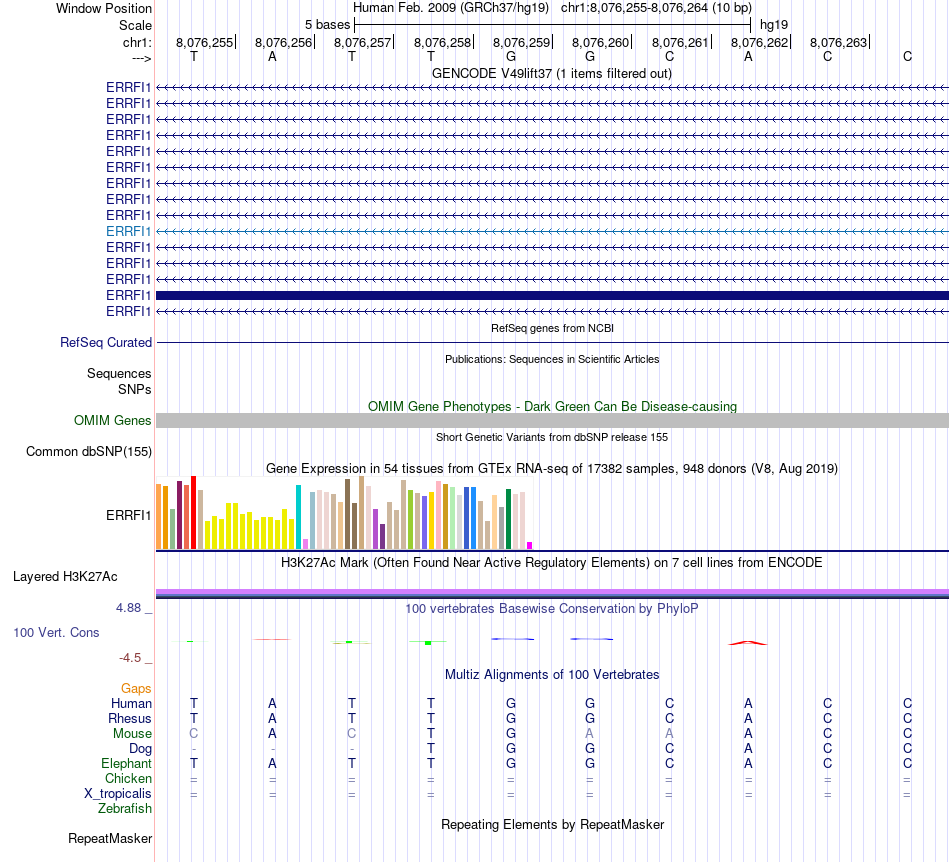The height and width of the screenshot is (862, 950).
Task: Click the short magenta bar ending GTEx chart
Action: tap(530, 546)
